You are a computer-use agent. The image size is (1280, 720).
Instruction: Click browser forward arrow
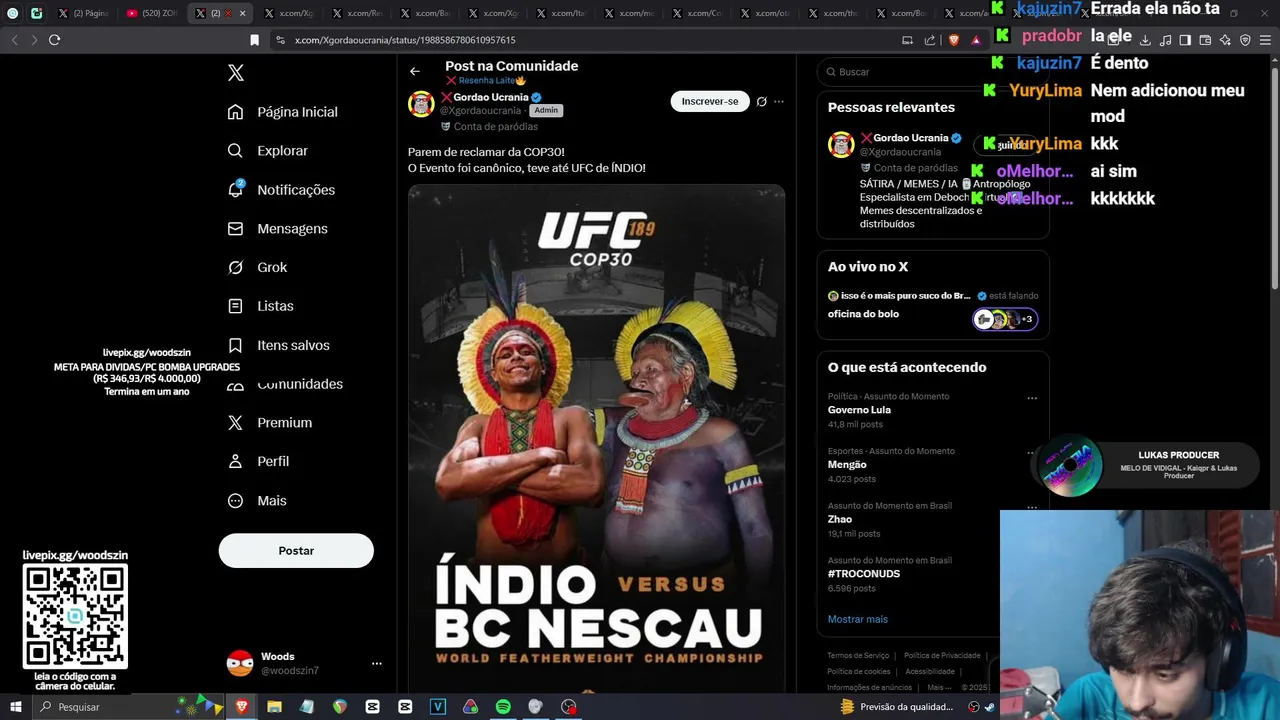click(34, 40)
